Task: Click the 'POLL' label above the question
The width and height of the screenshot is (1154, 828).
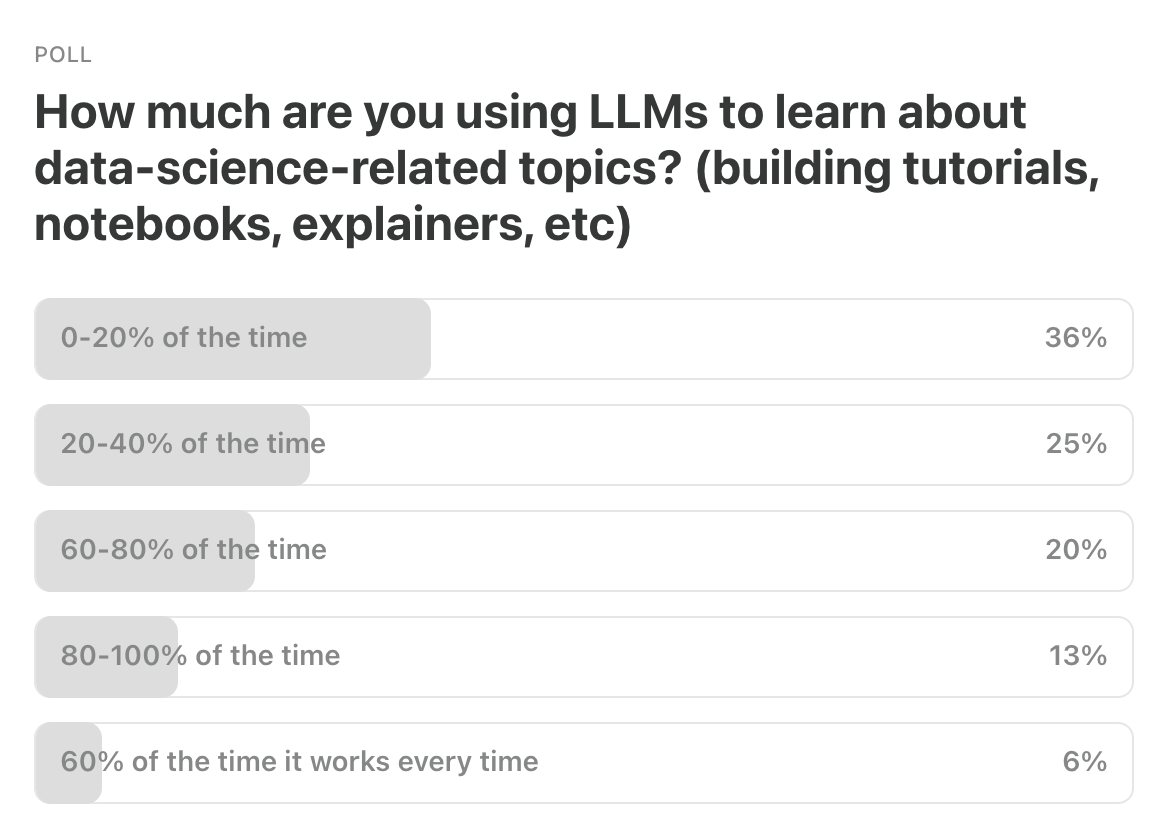Action: click(x=62, y=55)
